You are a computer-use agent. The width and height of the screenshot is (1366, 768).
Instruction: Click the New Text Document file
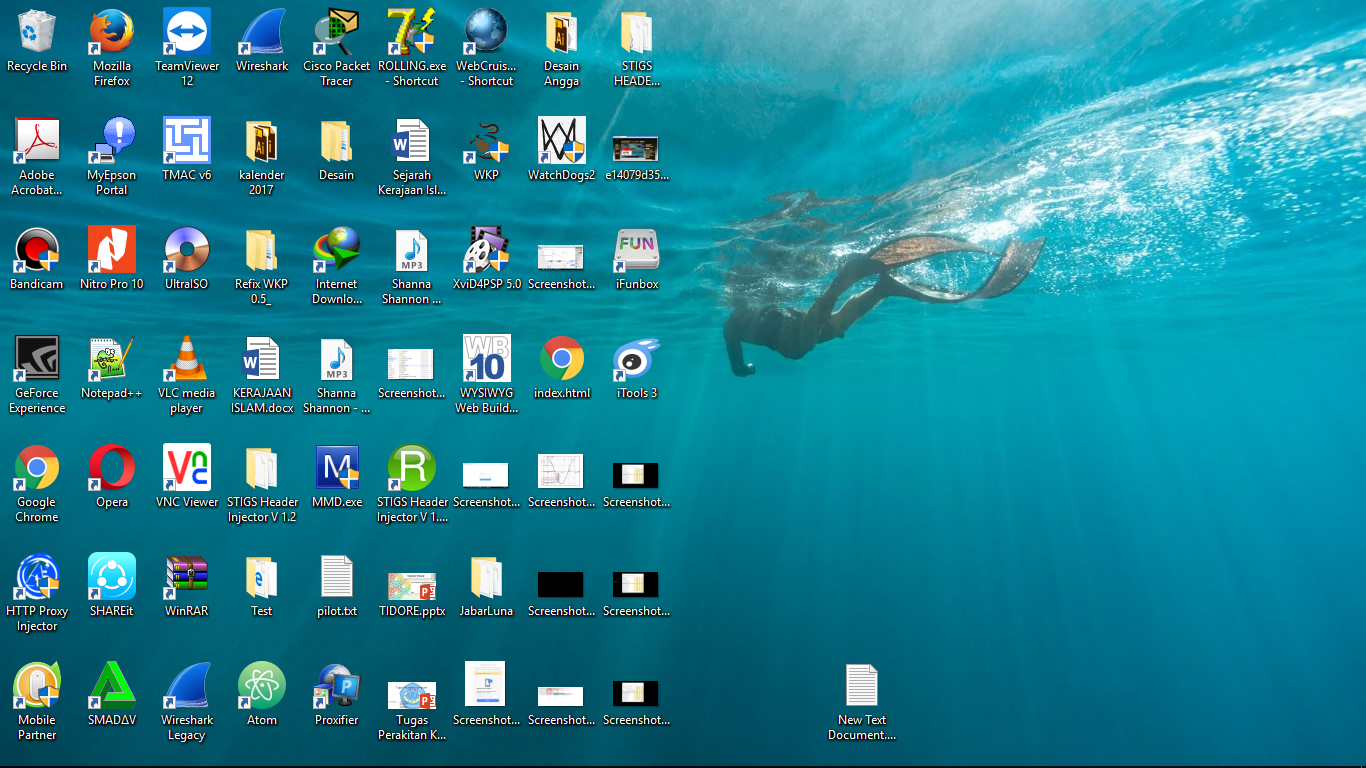coord(862,686)
